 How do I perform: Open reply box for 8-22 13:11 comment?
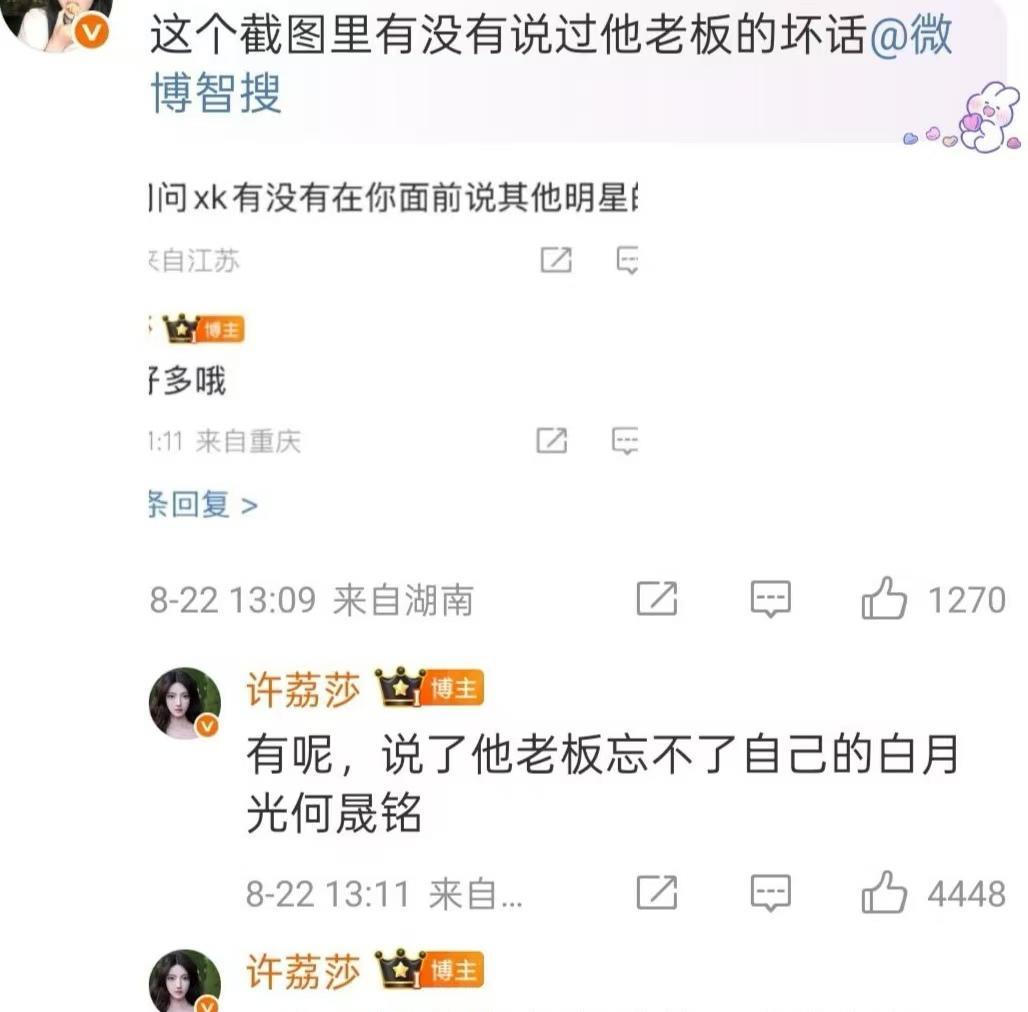pyautogui.click(x=770, y=892)
